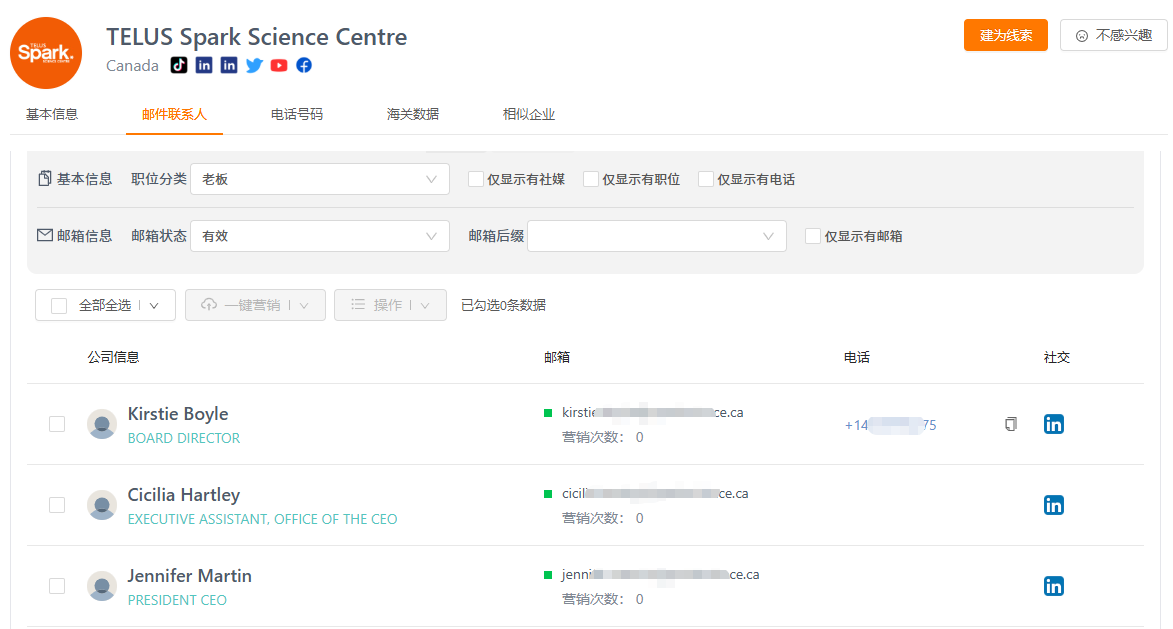The width and height of the screenshot is (1173, 629).
Task: Open Cicilia Hartley's contact name
Action: [x=184, y=494]
